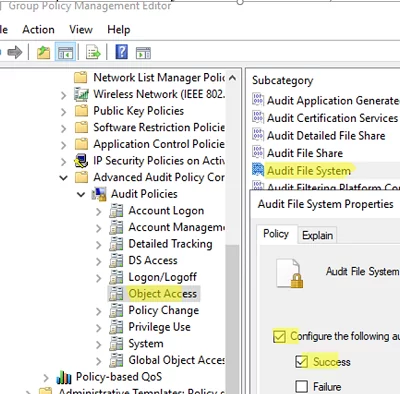400x394 pixels.
Task: Click the Software Restriction Policies folder icon
Action: (x=81, y=127)
